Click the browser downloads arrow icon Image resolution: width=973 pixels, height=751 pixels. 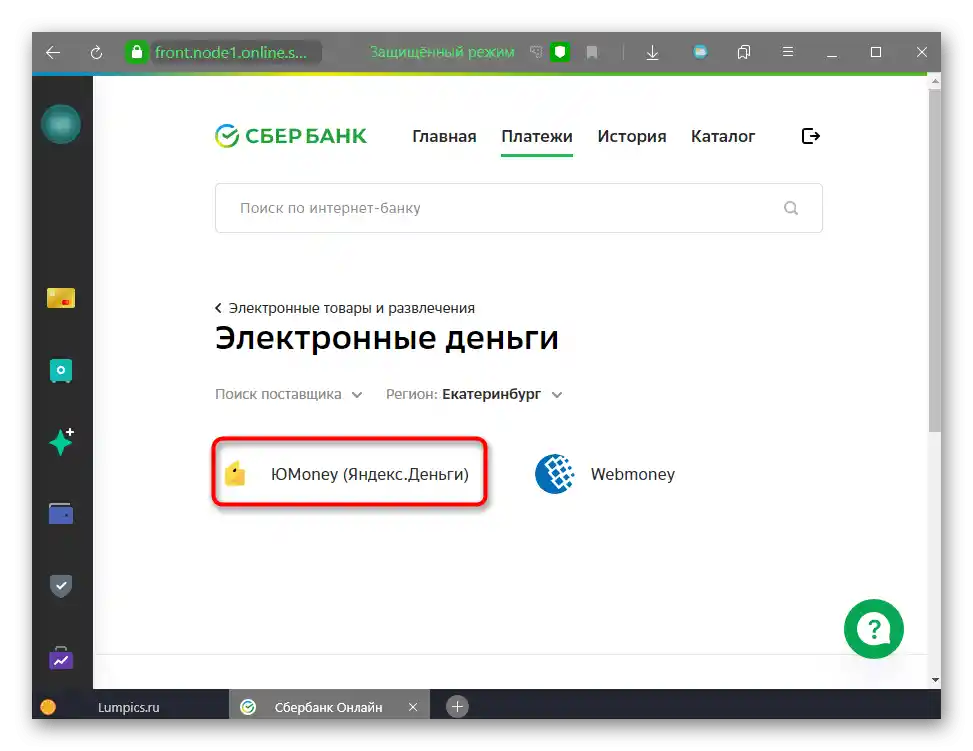(x=652, y=53)
